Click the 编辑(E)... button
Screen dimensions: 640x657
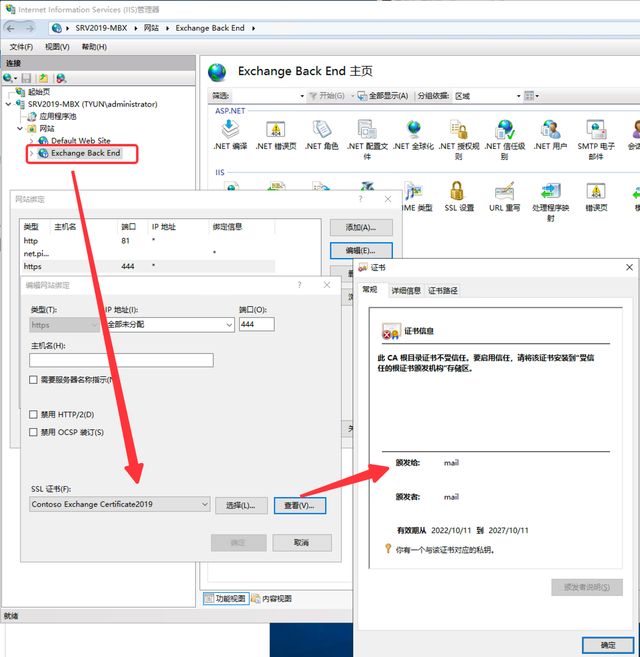coord(361,251)
